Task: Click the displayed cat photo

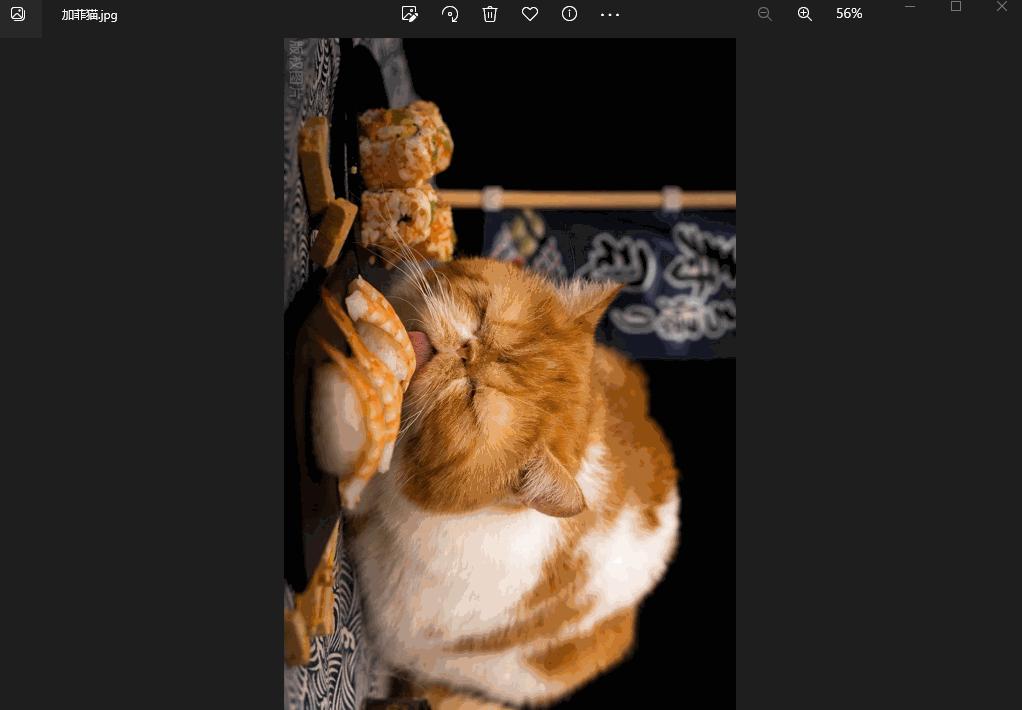Action: click(x=510, y=374)
